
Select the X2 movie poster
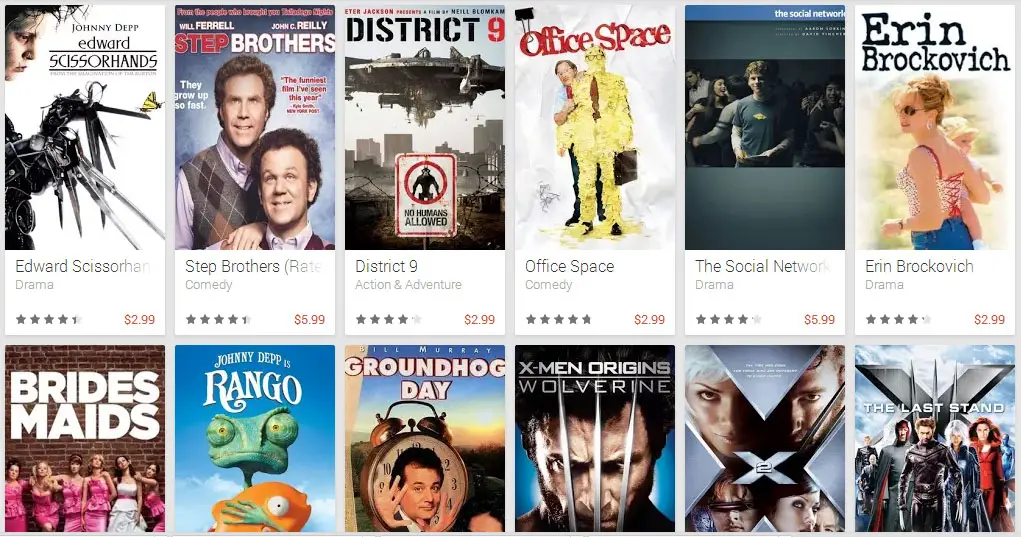tap(764, 439)
